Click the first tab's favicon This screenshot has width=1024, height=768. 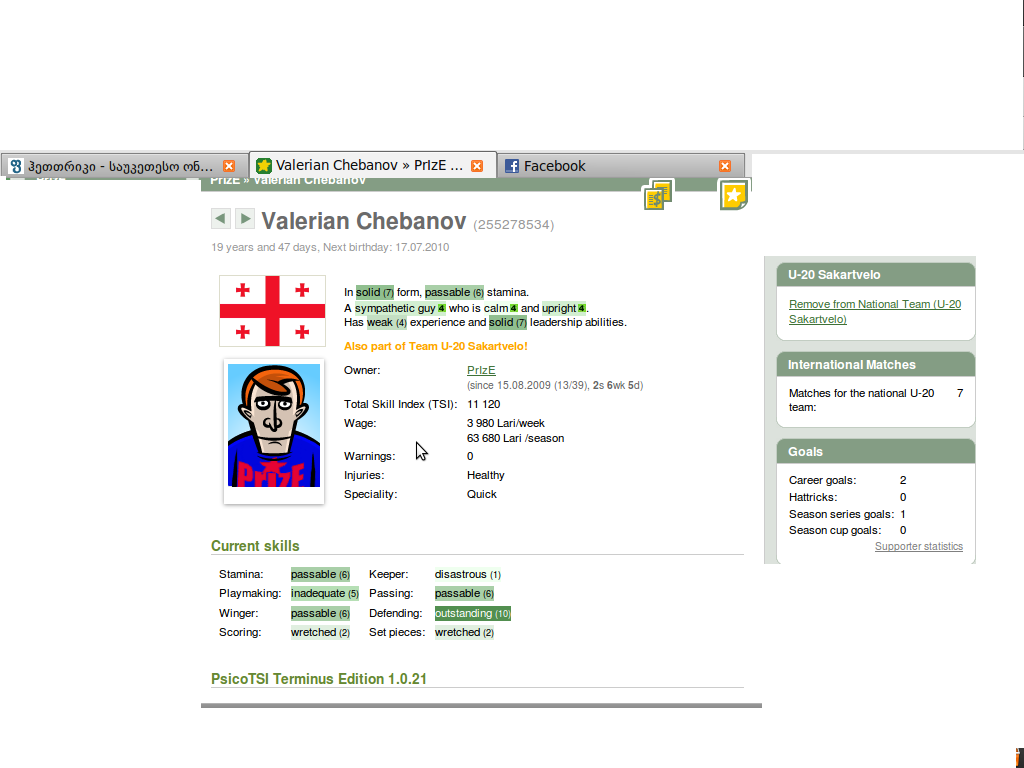coord(16,166)
